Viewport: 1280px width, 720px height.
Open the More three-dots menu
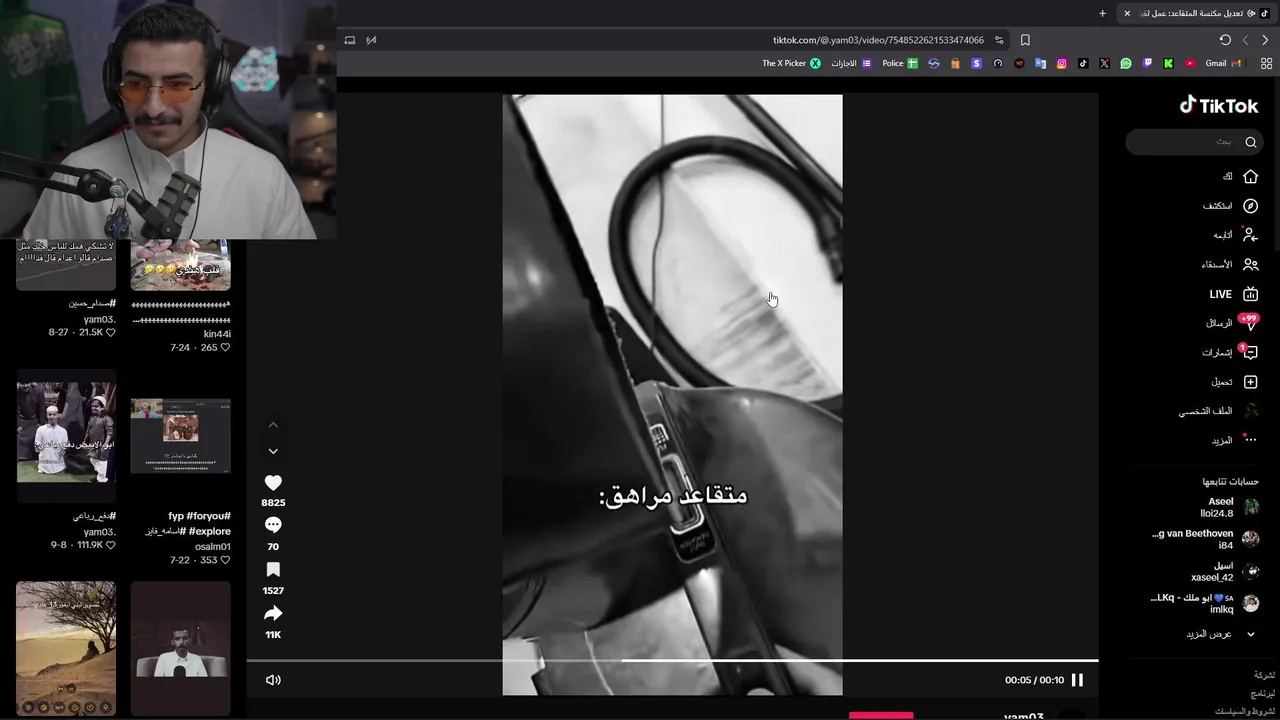[x=1250, y=440]
